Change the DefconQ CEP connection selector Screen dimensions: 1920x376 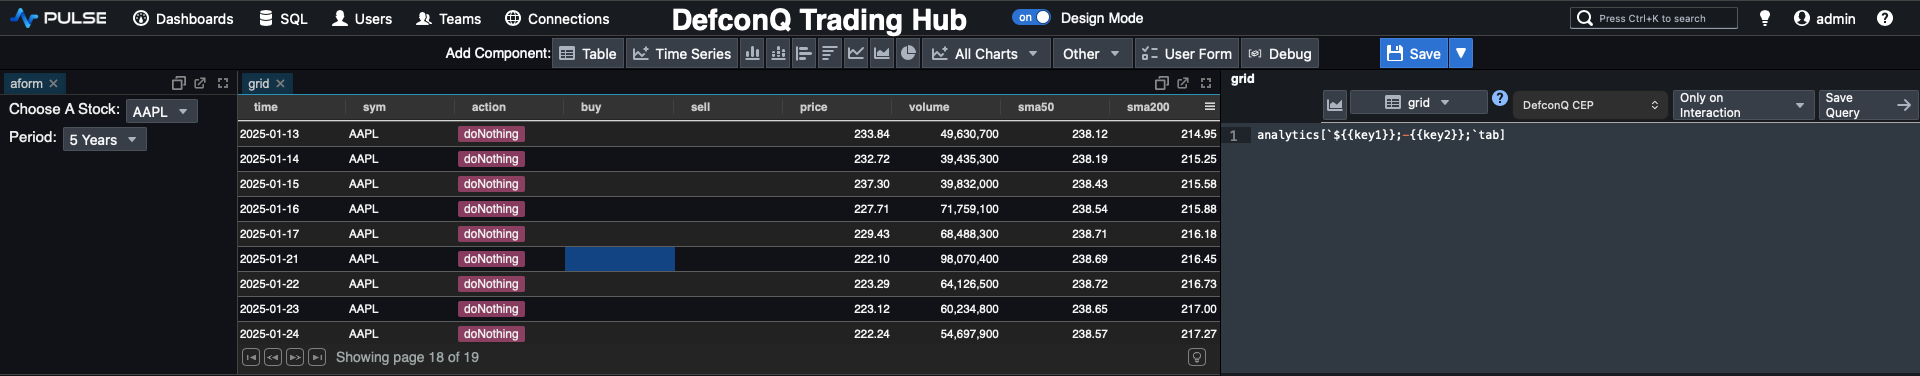(1590, 105)
